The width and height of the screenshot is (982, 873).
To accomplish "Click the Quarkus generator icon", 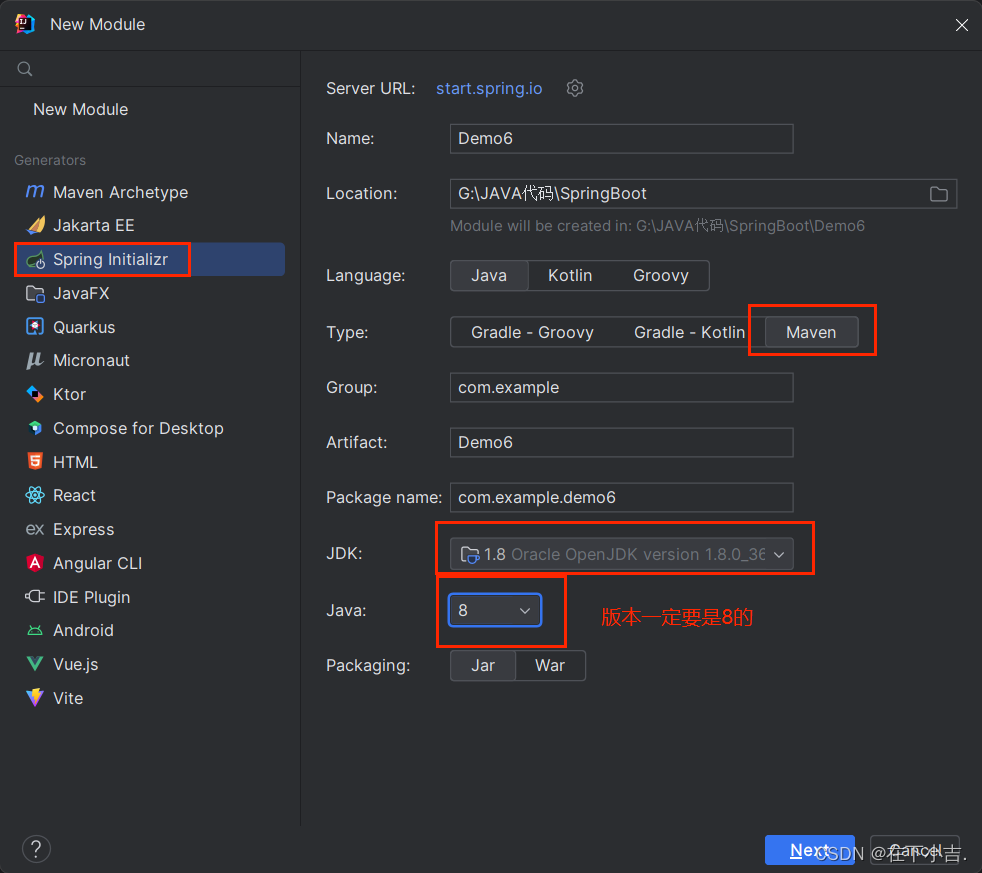I will (x=35, y=327).
